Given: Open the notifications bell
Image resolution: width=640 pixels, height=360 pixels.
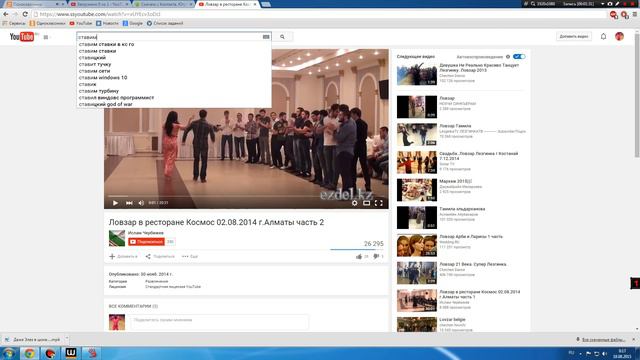Looking at the screenshot, I should tap(603, 36).
